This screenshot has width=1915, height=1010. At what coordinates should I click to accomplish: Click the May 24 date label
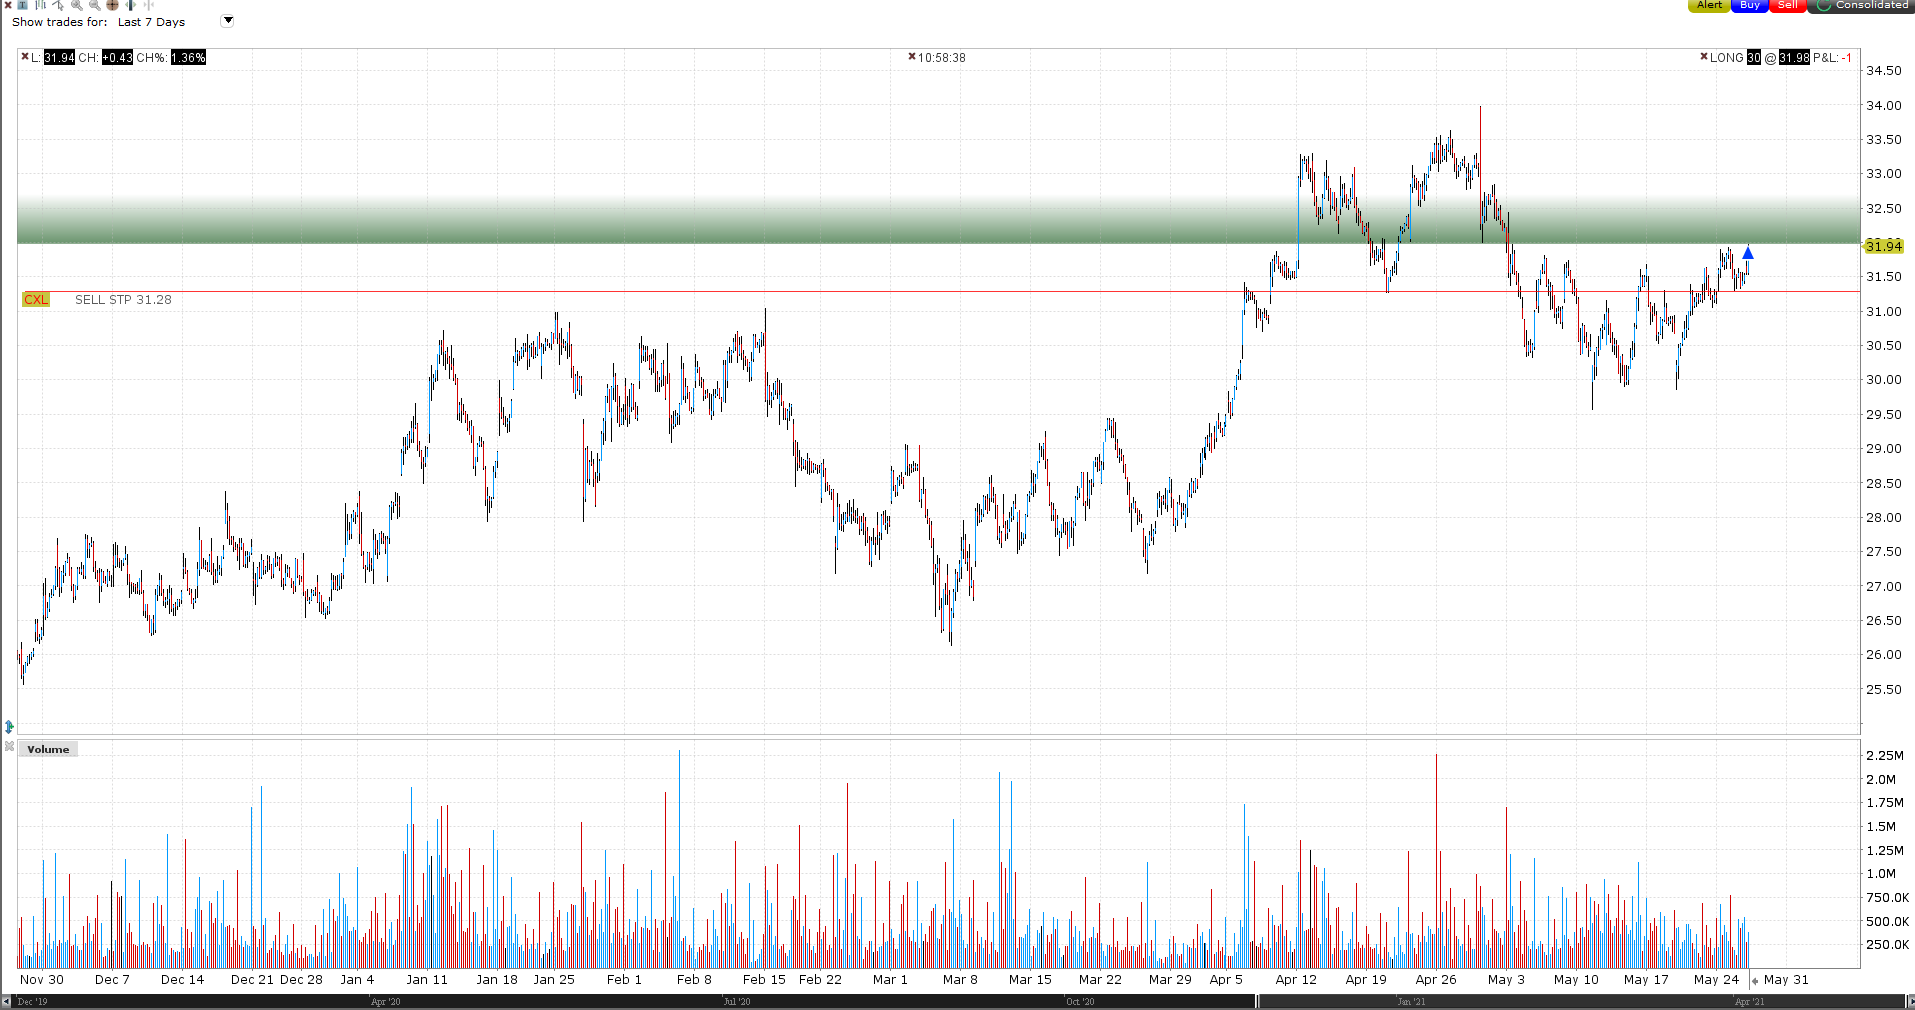[x=1716, y=980]
